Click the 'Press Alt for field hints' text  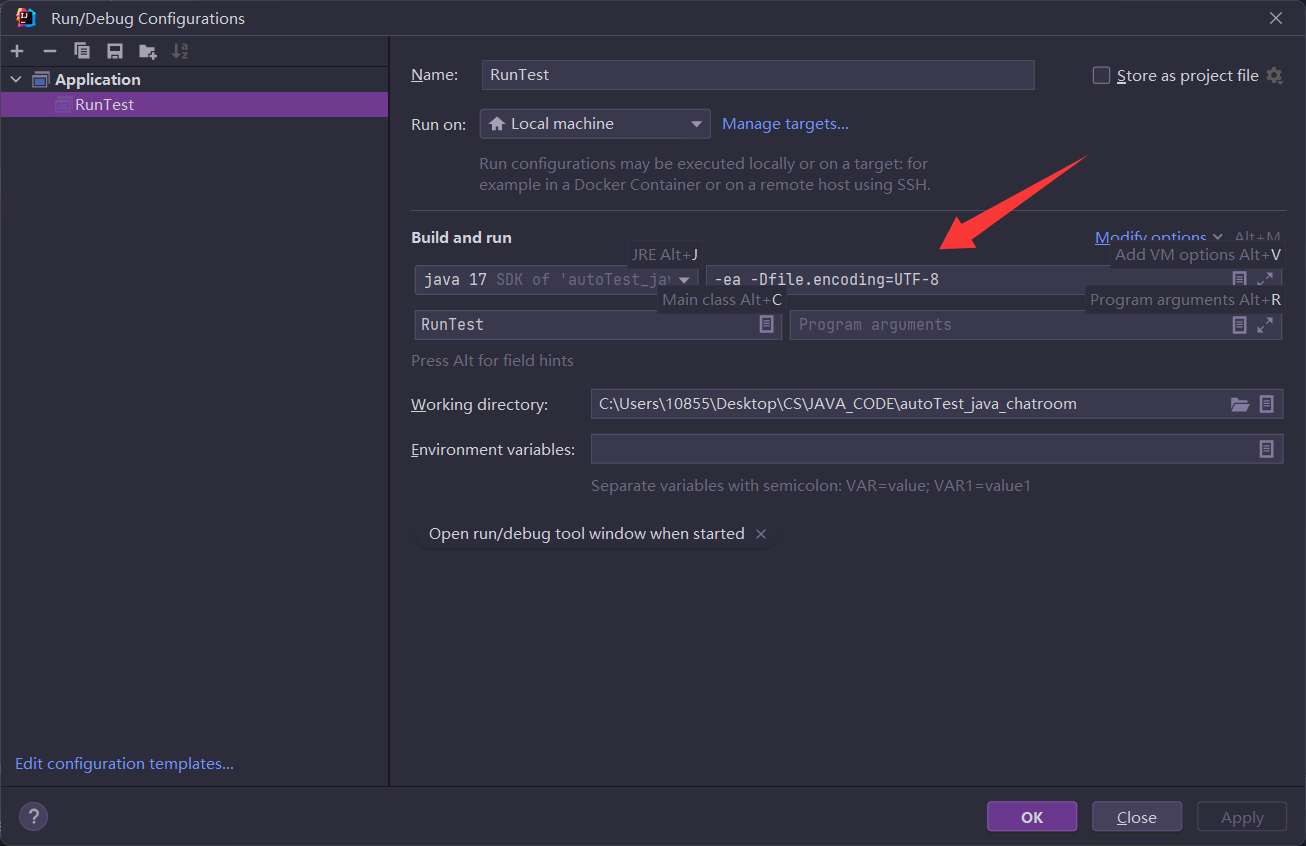[x=492, y=360]
